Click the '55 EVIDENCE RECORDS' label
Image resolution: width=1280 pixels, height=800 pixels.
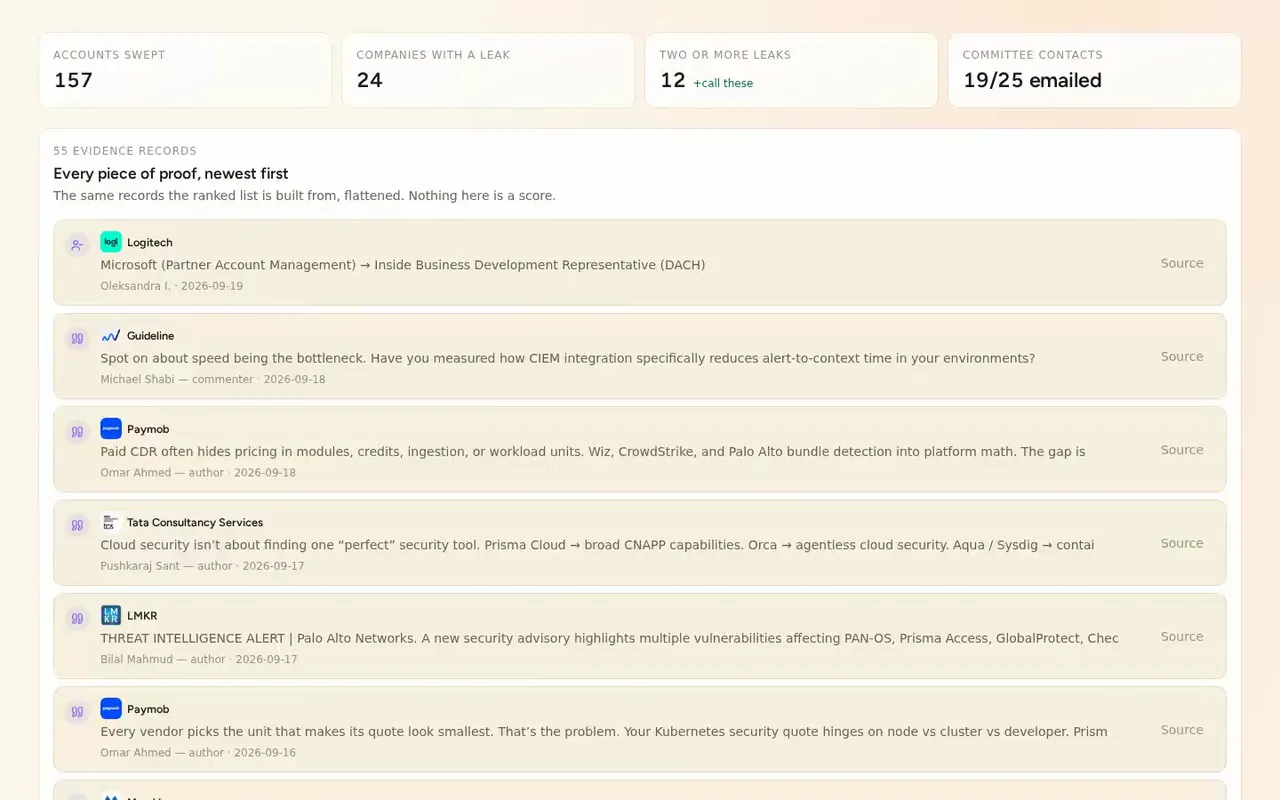point(125,151)
